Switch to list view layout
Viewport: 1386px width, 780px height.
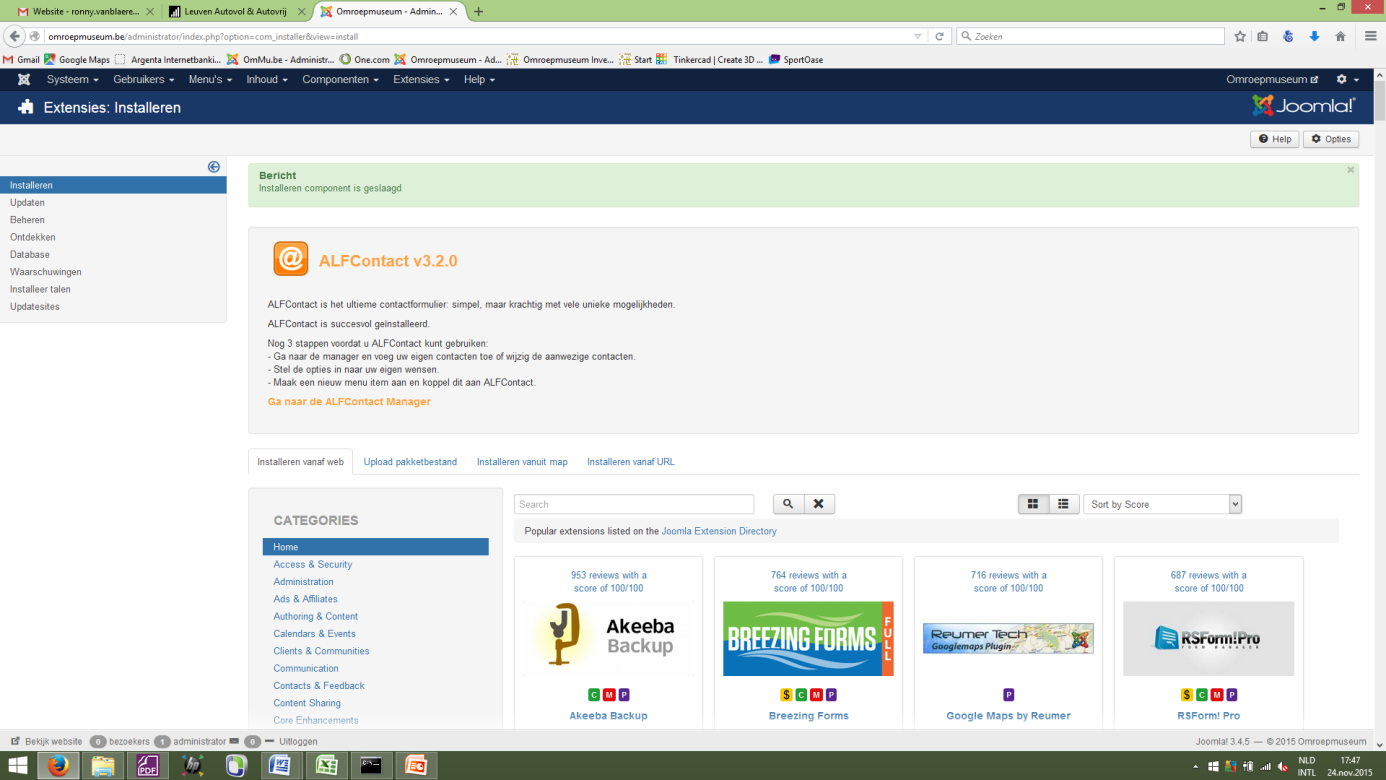1063,504
